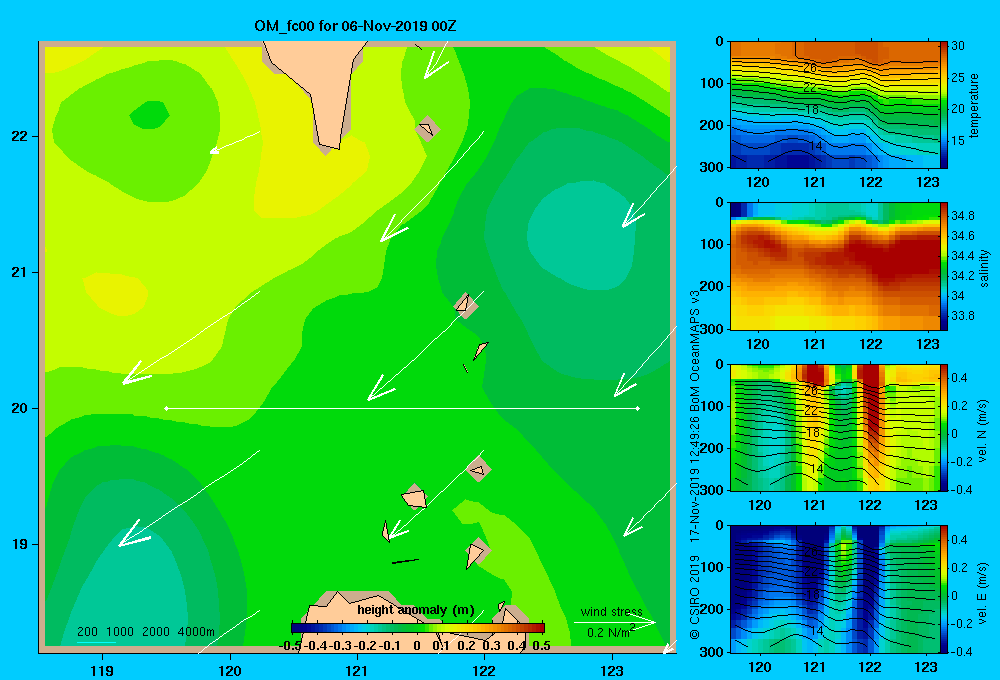1000x680 pixels.
Task: Click the '200 1000 2000 4000m' depth contour legend
Action: point(145,632)
